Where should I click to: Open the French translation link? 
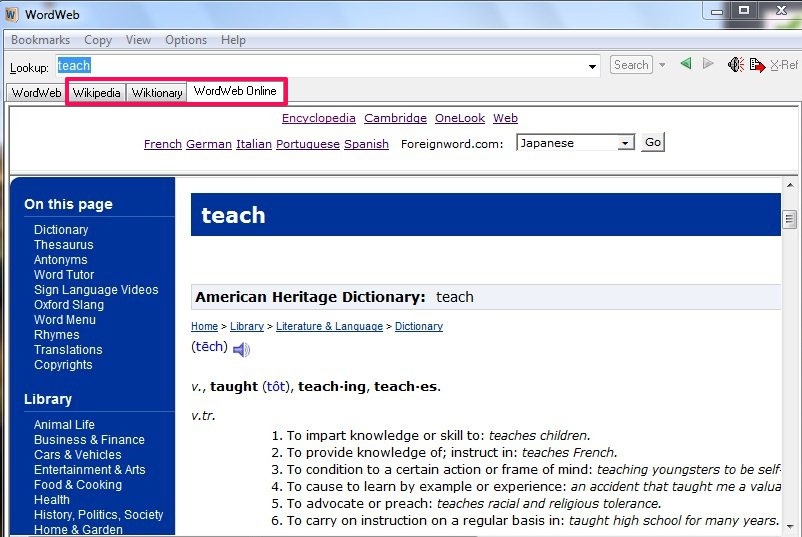[163, 144]
